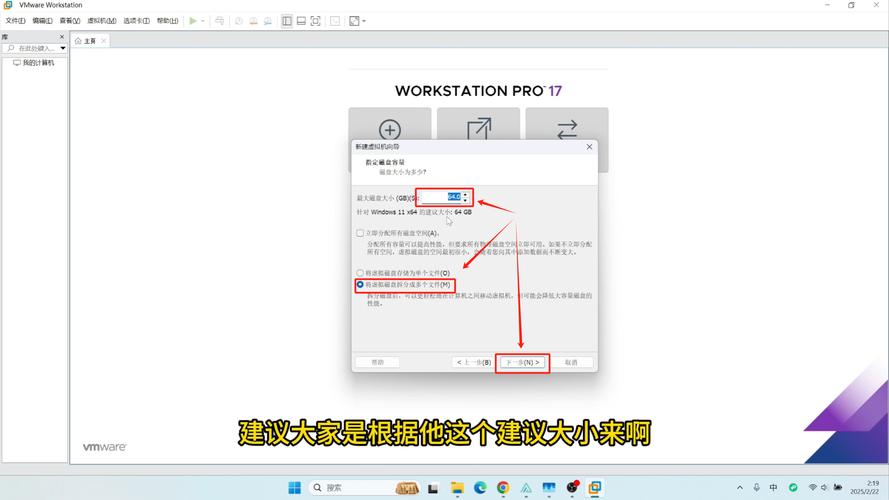Click the take snapshot clock icon
889x500 pixels.
239,21
